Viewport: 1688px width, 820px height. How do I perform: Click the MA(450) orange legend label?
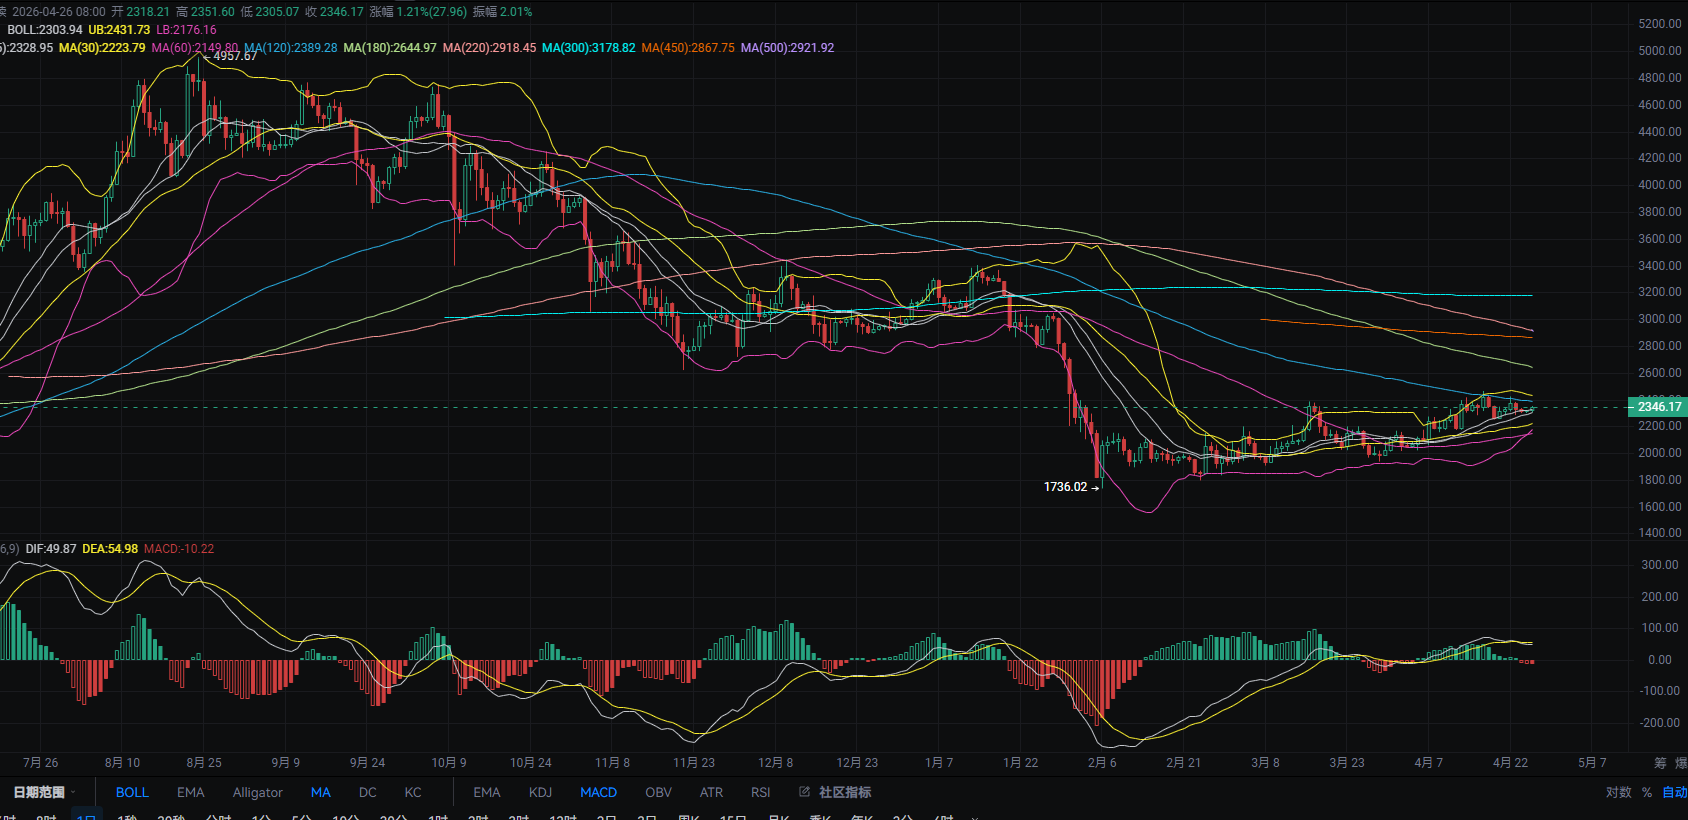[x=687, y=48]
